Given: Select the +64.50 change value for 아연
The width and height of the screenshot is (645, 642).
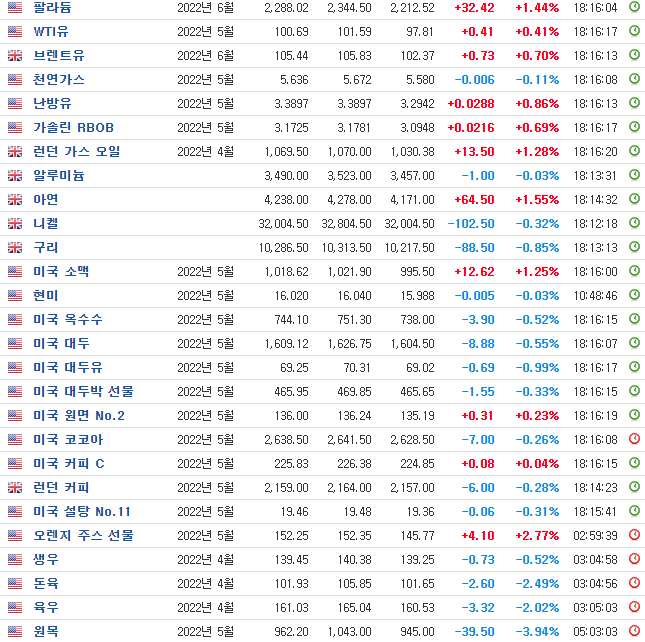Looking at the screenshot, I should click(474, 199).
